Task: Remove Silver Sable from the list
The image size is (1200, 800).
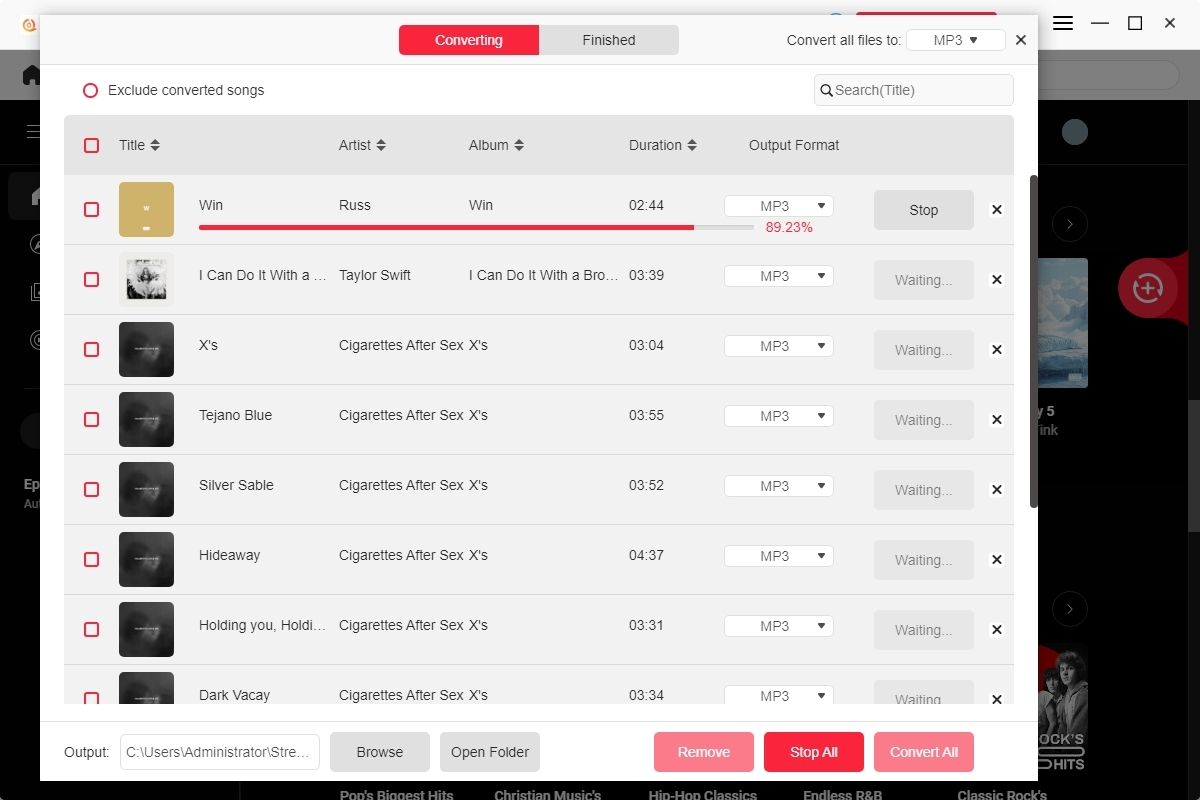Action: point(996,490)
